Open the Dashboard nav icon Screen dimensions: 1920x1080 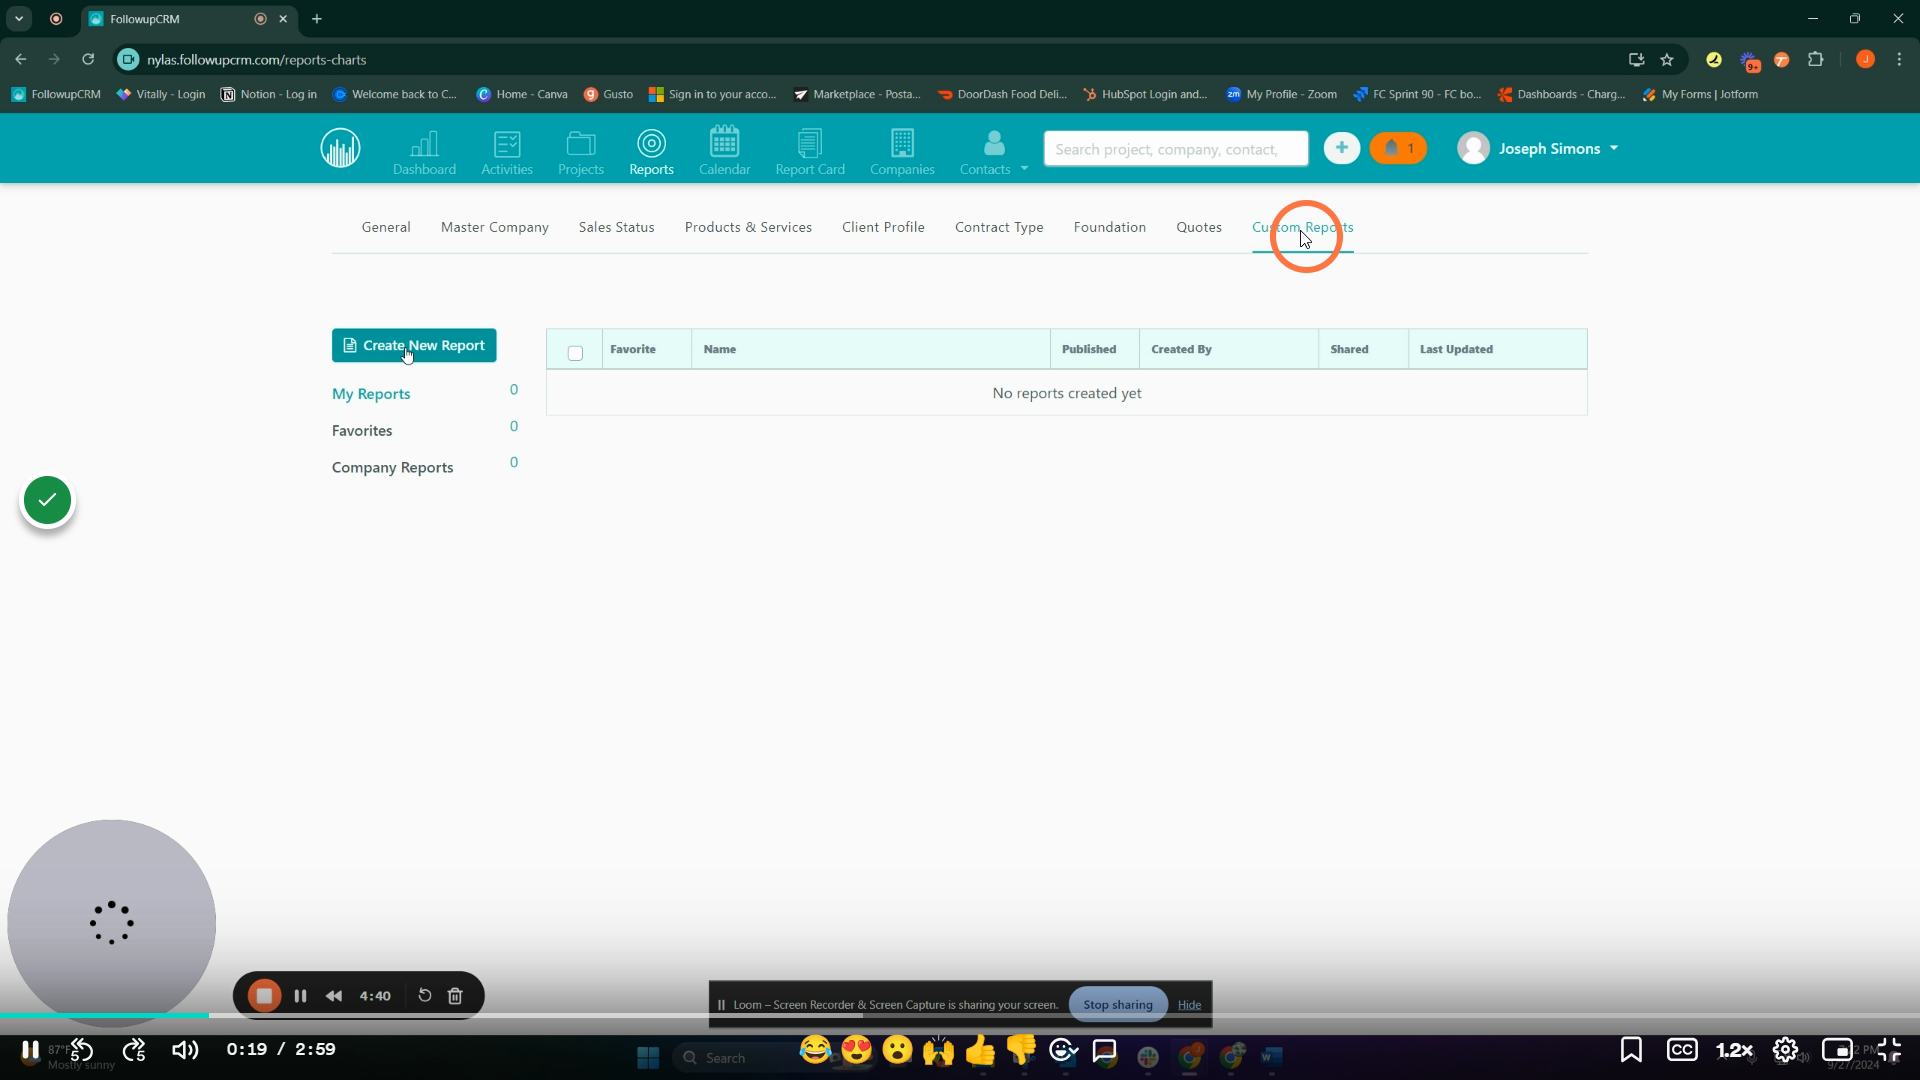coord(424,152)
